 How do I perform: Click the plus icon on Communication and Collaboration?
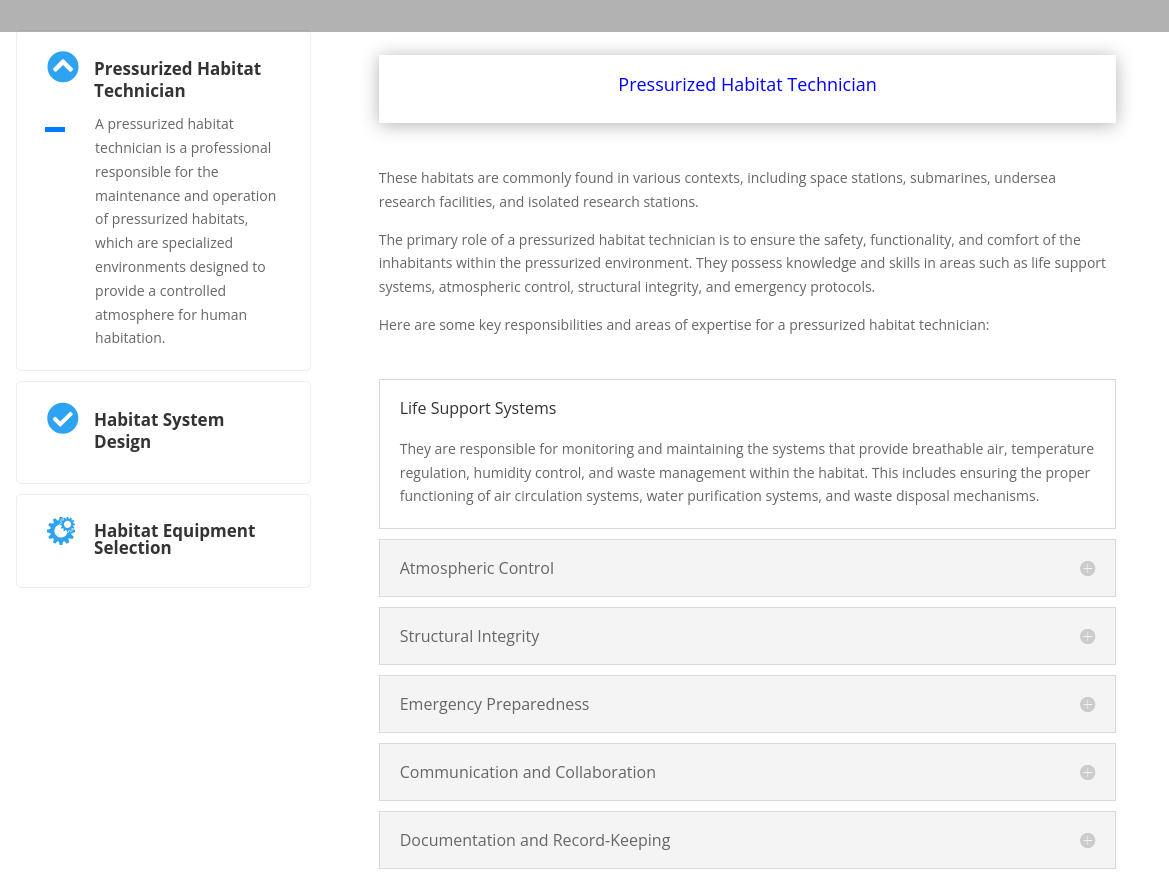click(1087, 772)
